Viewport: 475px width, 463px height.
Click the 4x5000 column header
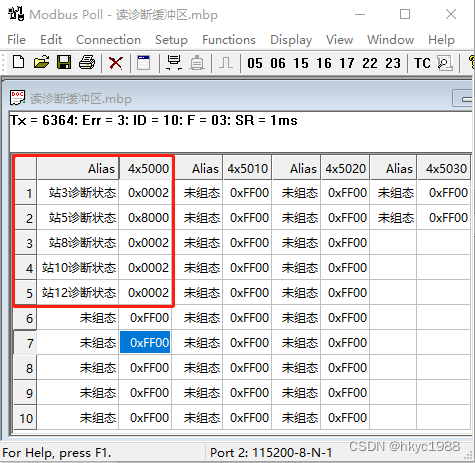(x=145, y=168)
